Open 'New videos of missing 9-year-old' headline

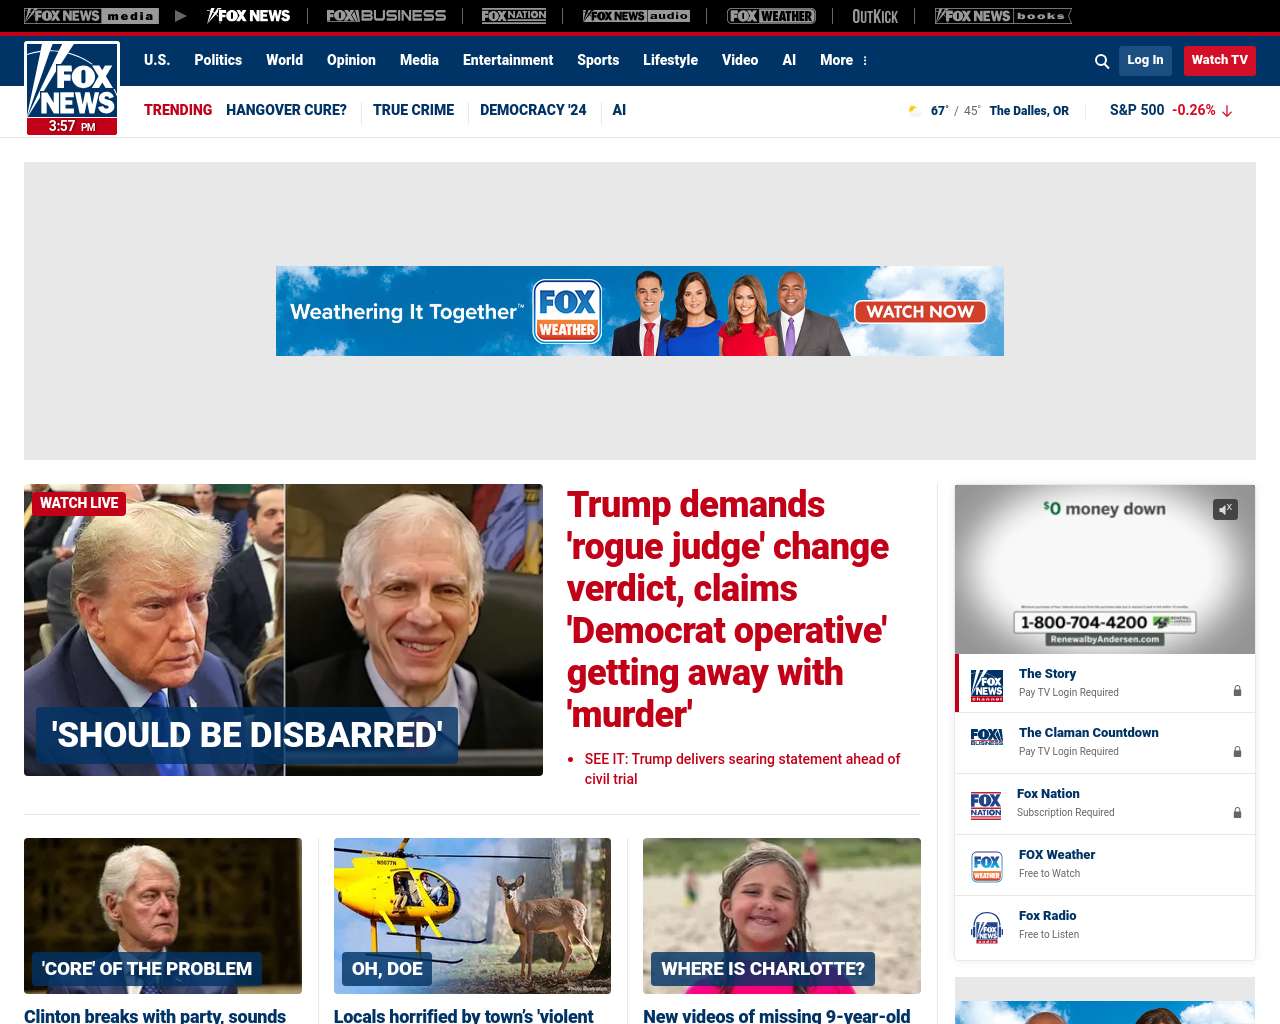coord(777,1016)
